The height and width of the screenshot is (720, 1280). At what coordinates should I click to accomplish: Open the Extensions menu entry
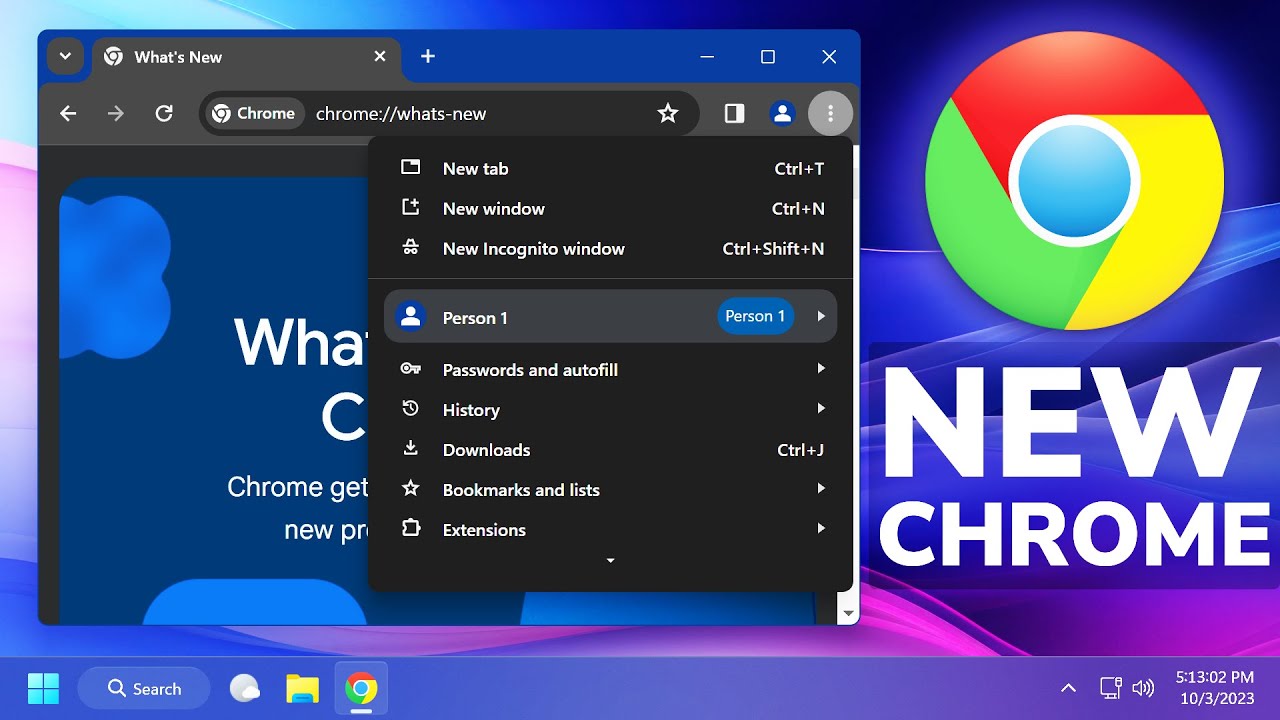pyautogui.click(x=611, y=530)
